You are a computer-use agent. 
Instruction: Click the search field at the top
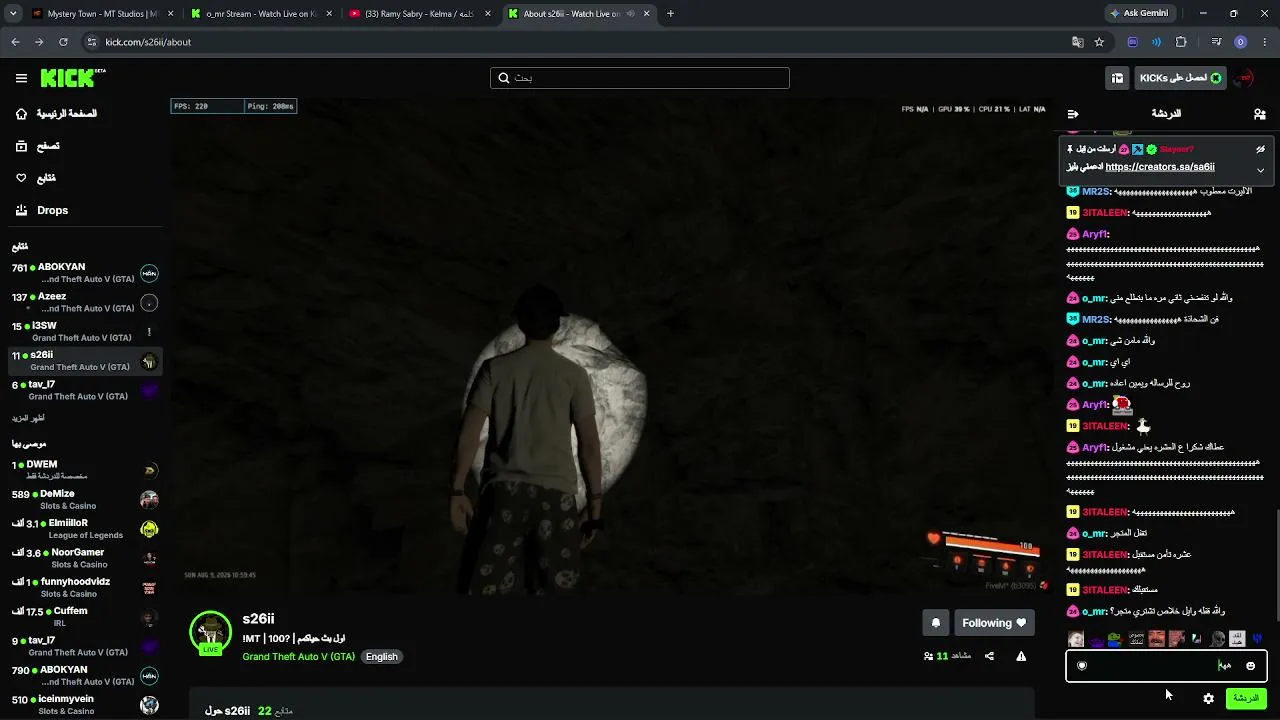coord(640,78)
